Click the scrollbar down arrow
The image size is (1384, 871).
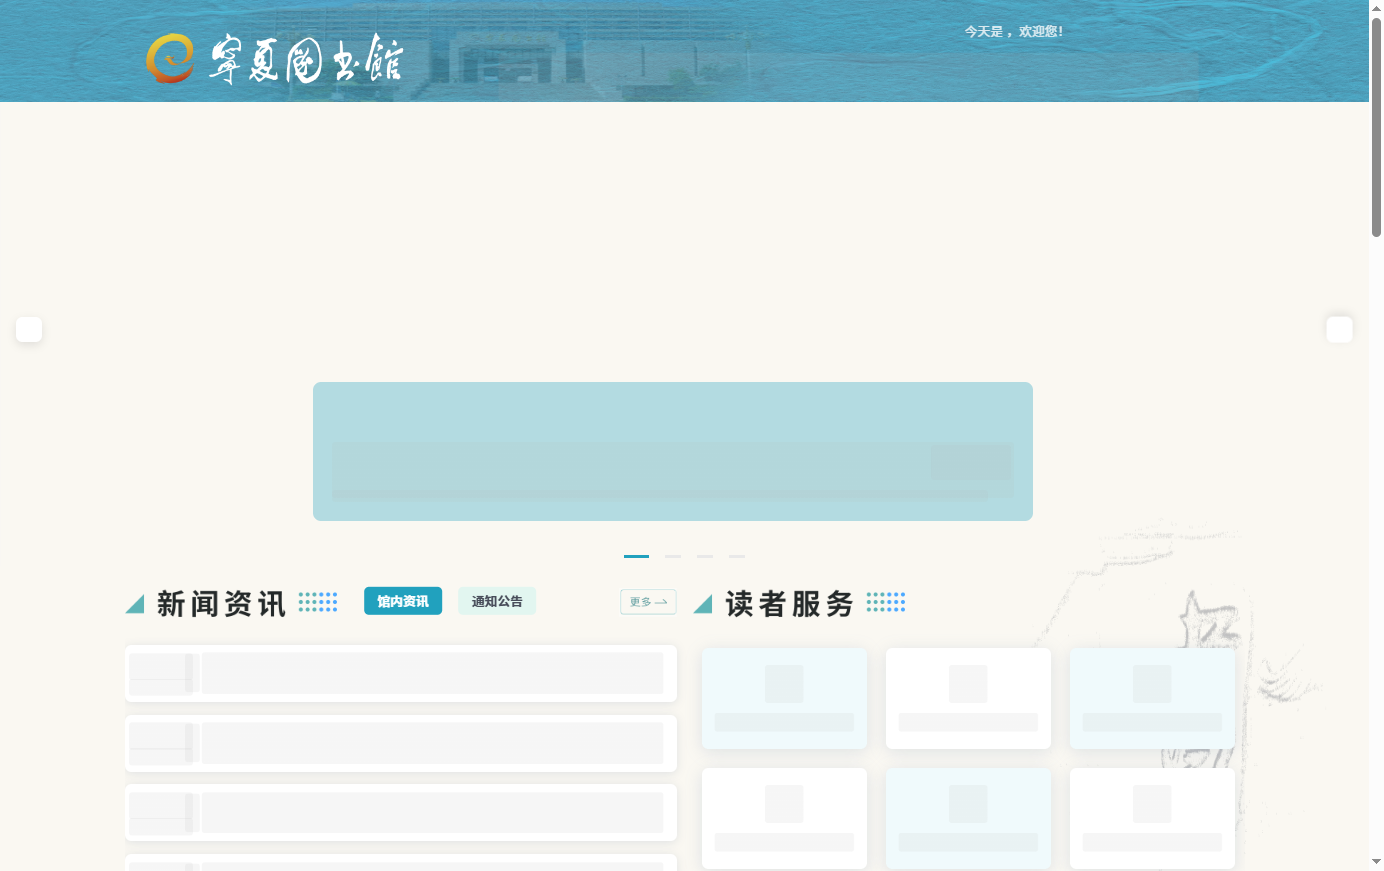(x=1376, y=862)
